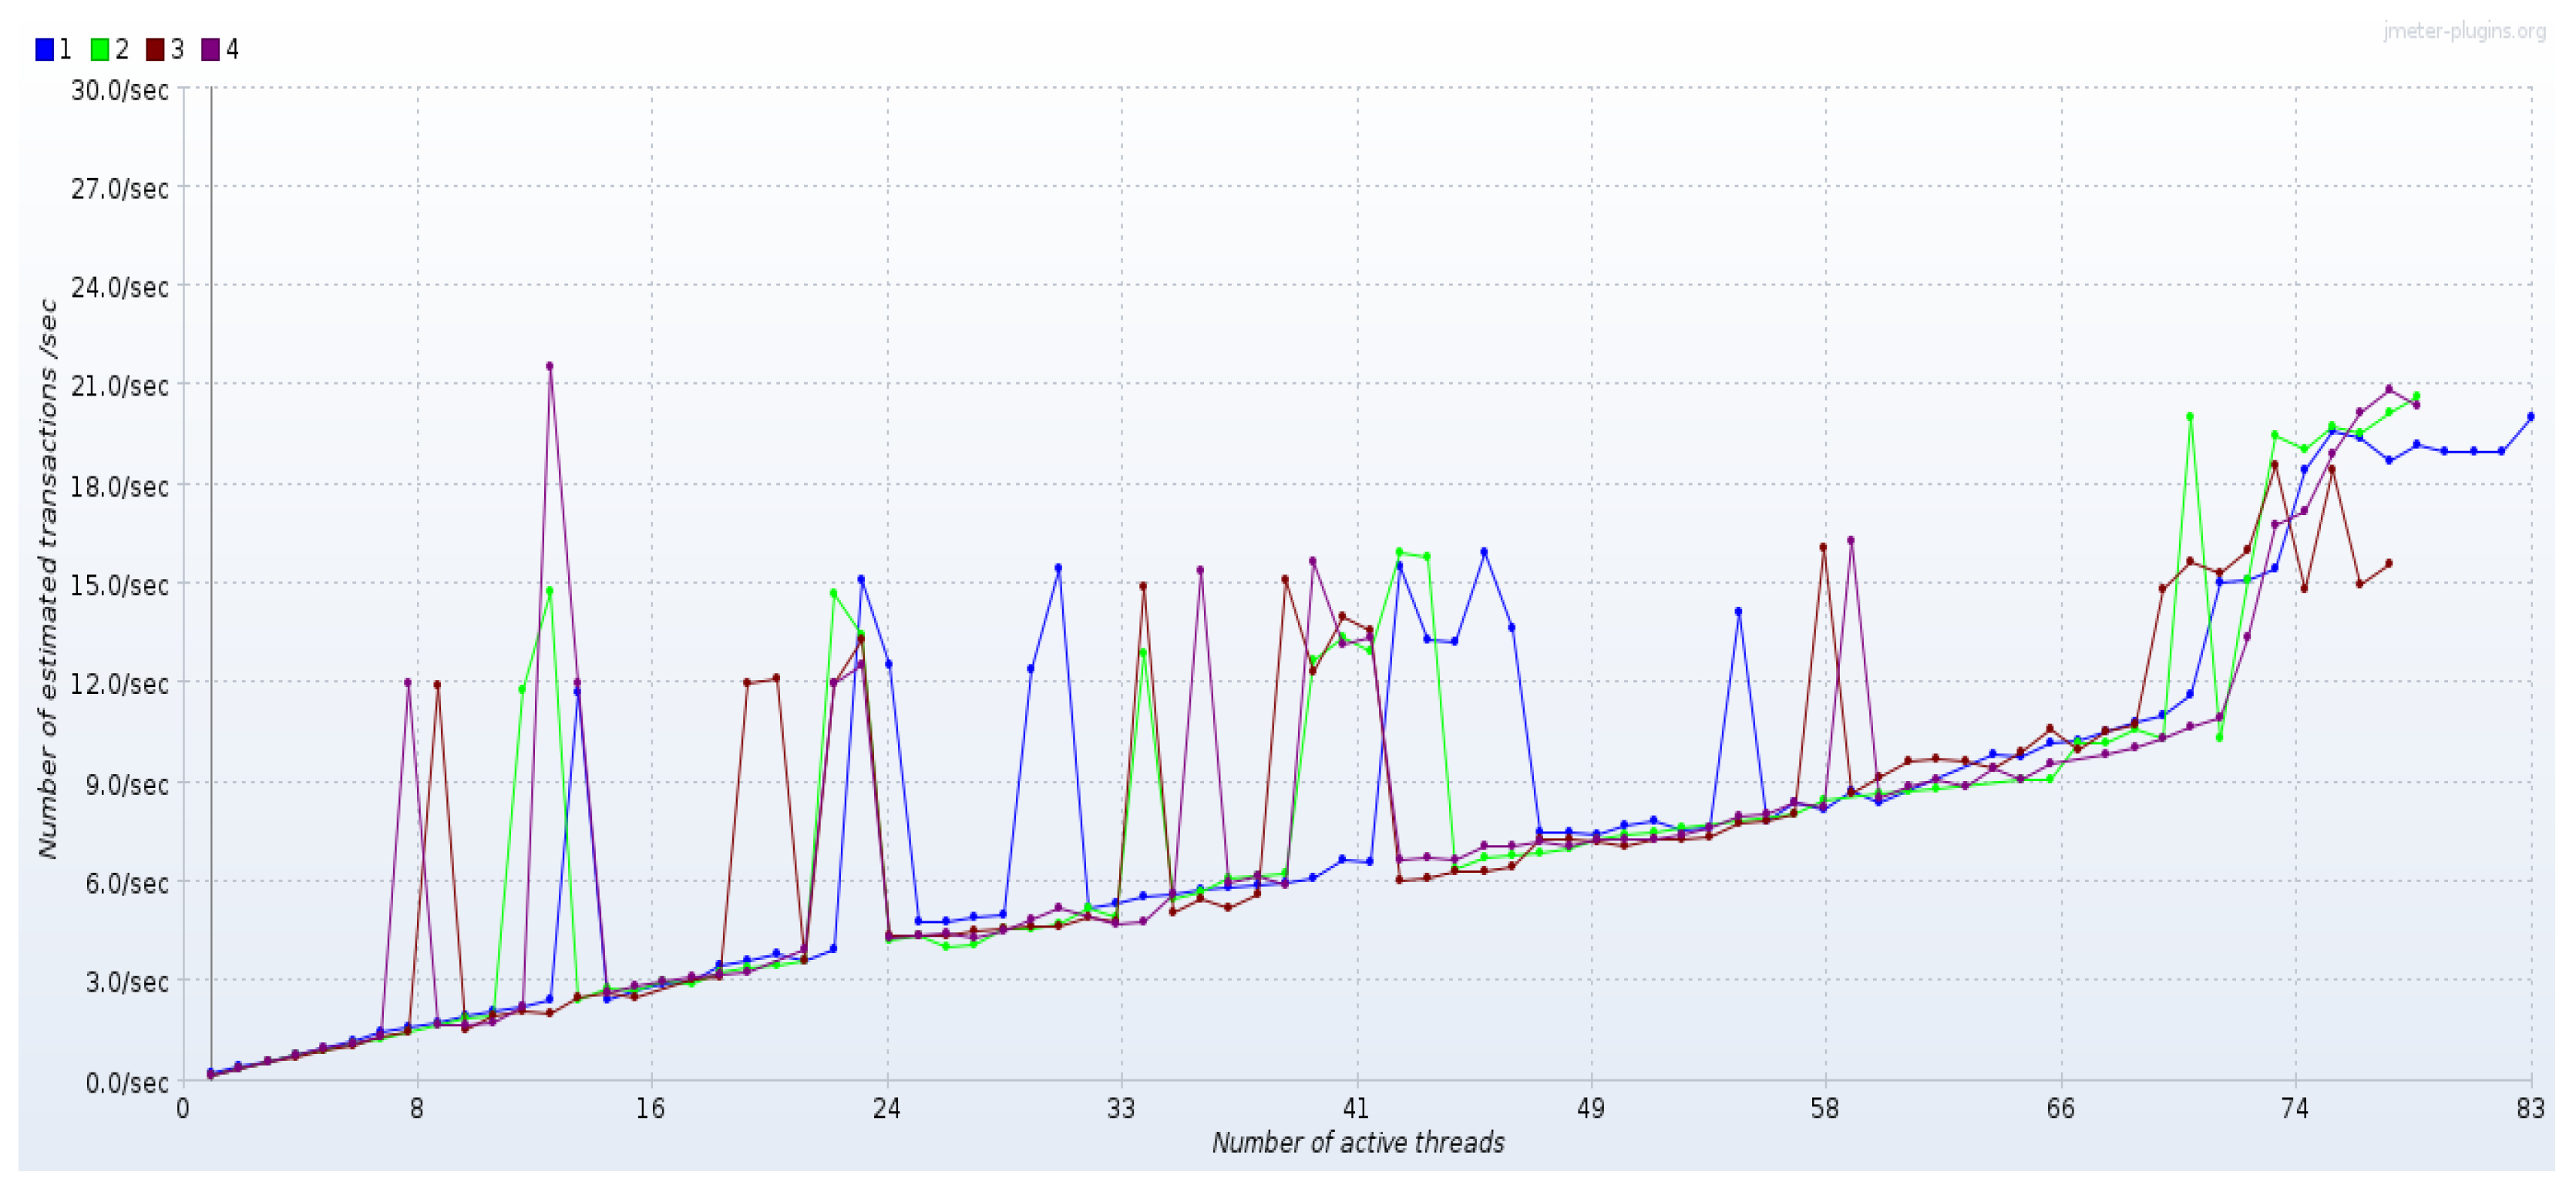Click the 15.0/sec label on the y-axis
Viewport: 2576px width, 1192px height.
pos(119,585)
